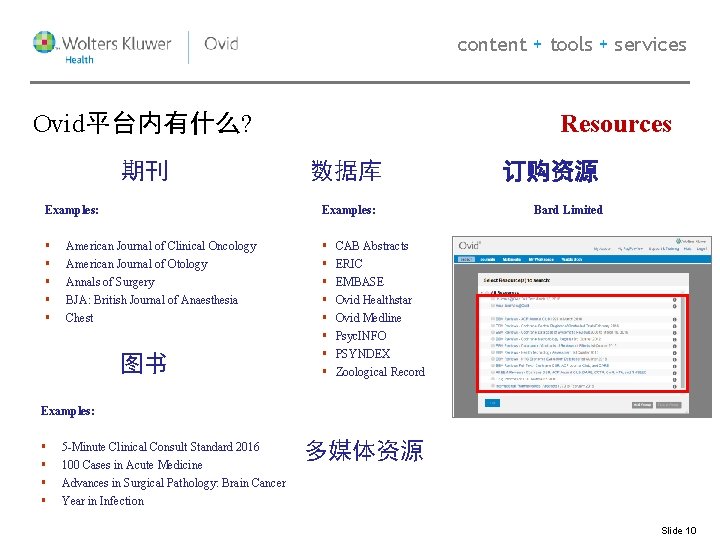Viewport: 720px width, 540px height.
Task: Click 'Wolters Kluwer' brand name text
Action: point(117,44)
